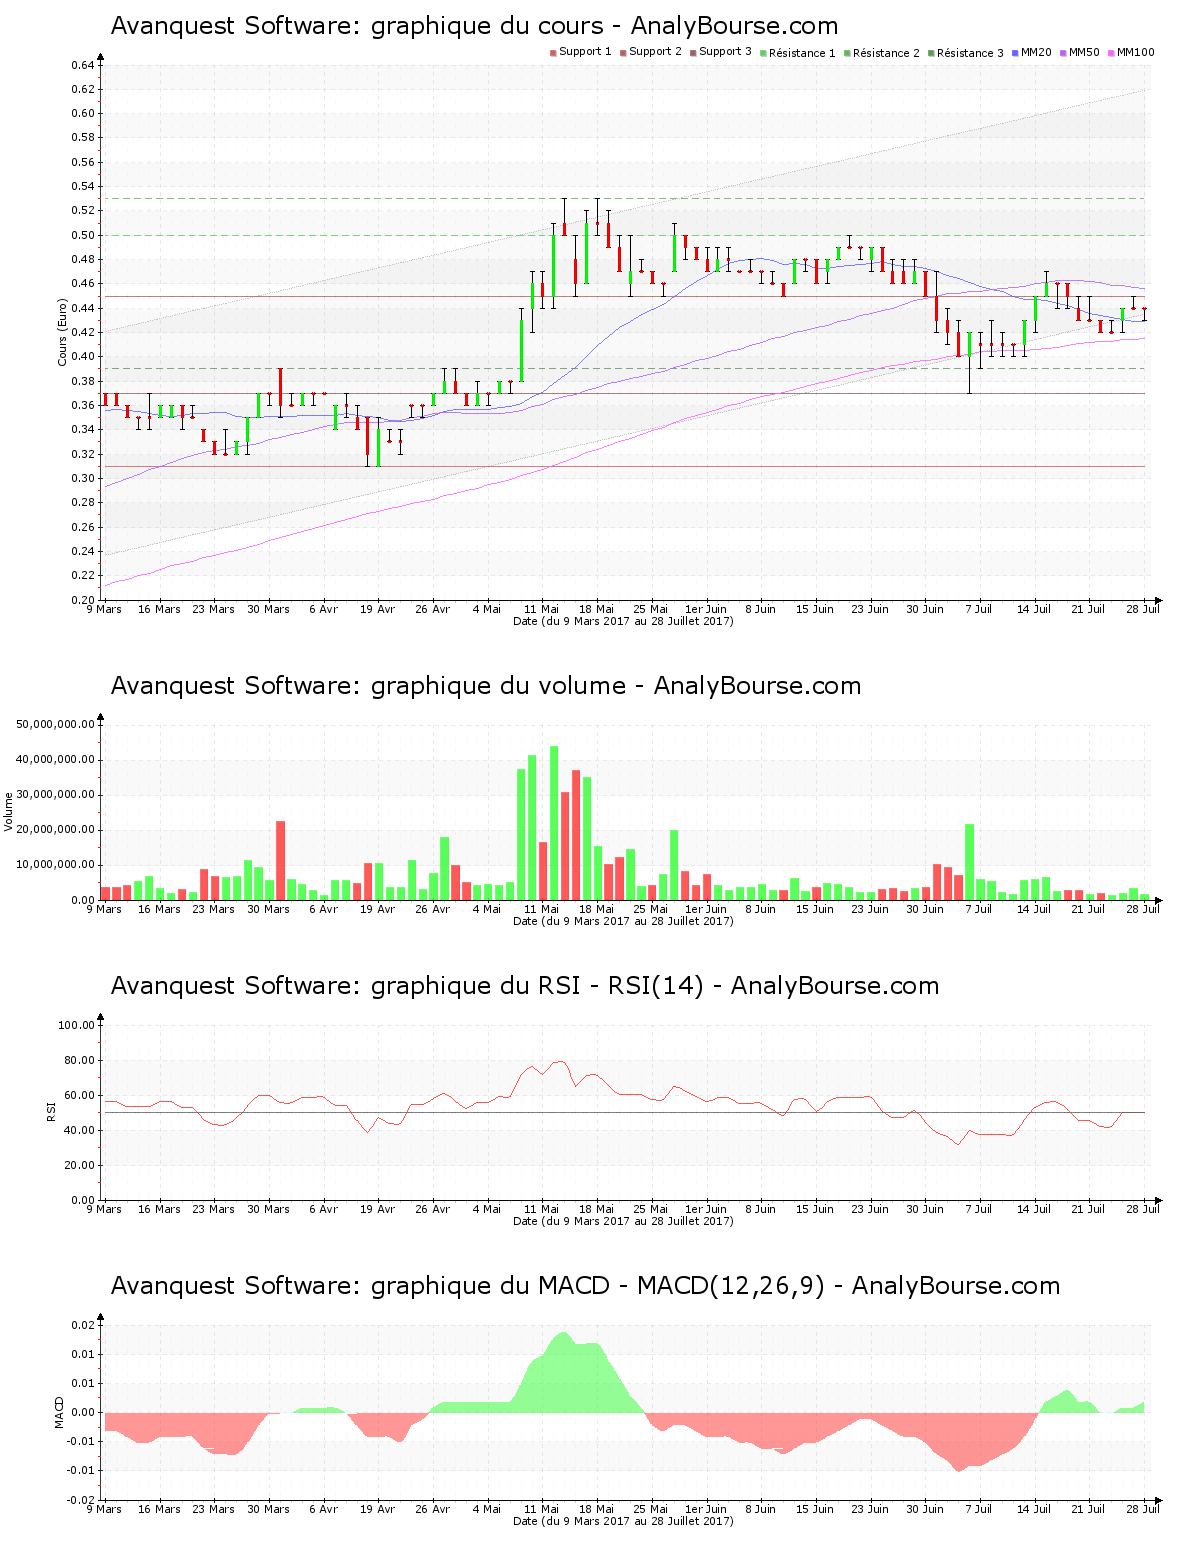Click the -0.02 value on MACD axis

(81, 1500)
